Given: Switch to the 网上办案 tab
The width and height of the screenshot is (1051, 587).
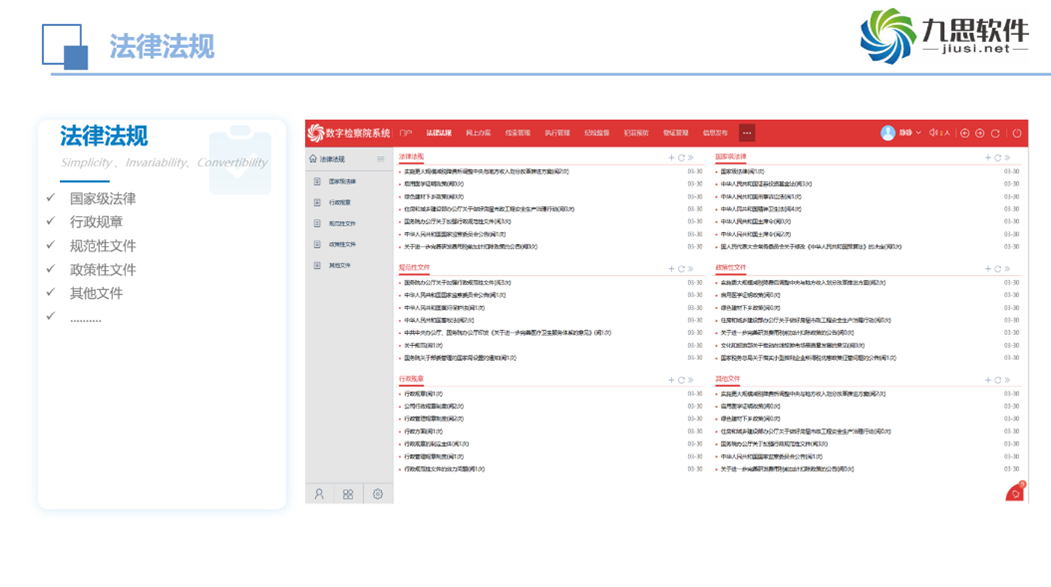Looking at the screenshot, I should [478, 133].
